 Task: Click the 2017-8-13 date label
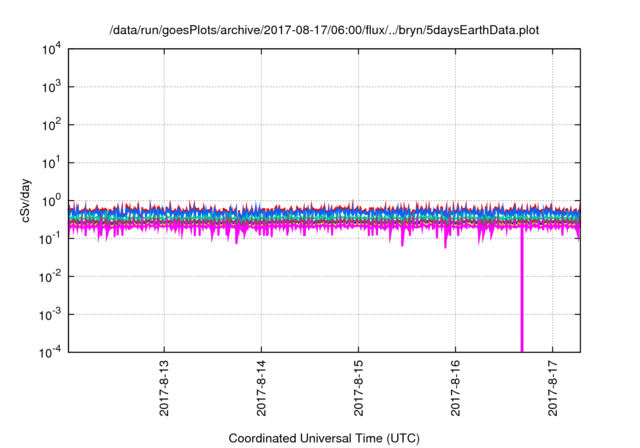coord(164,388)
